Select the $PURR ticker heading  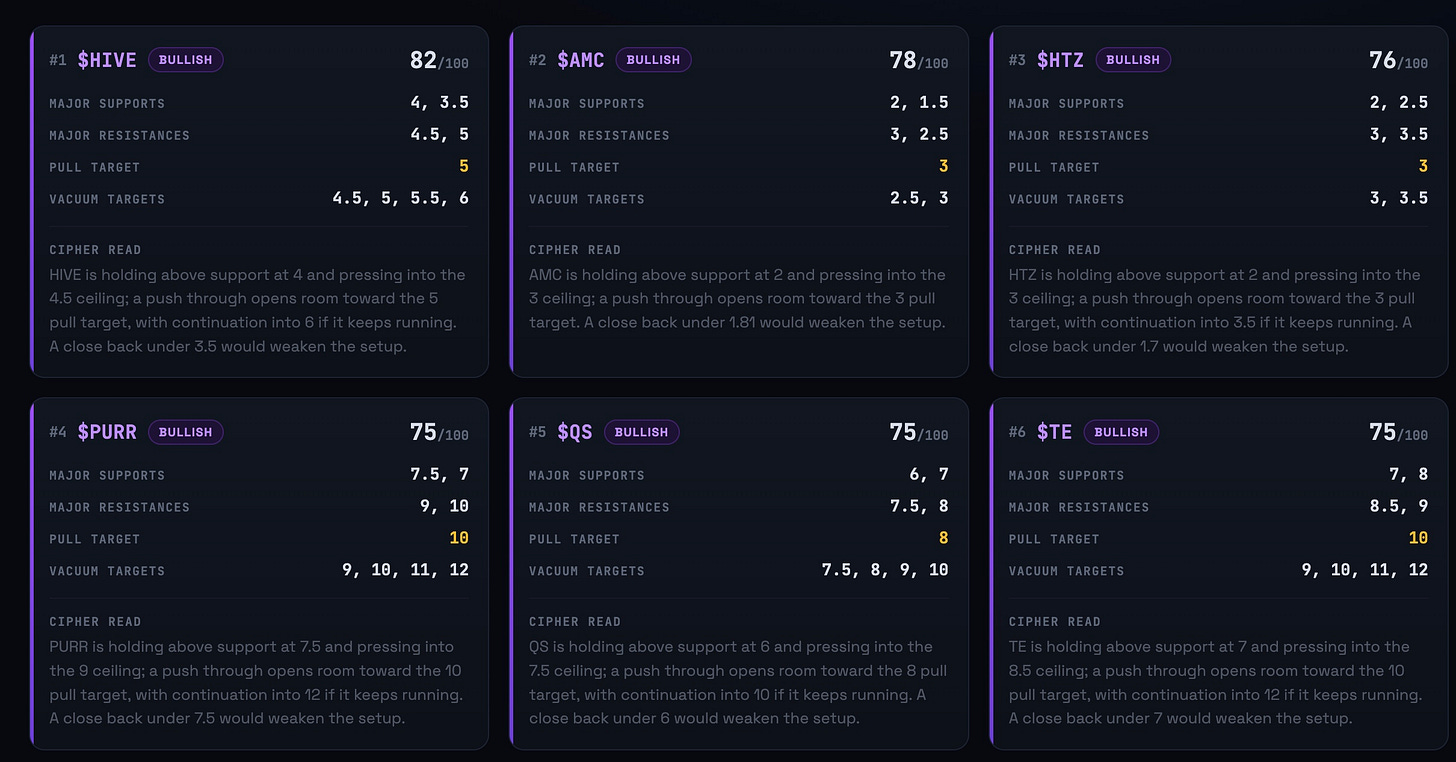coord(107,432)
